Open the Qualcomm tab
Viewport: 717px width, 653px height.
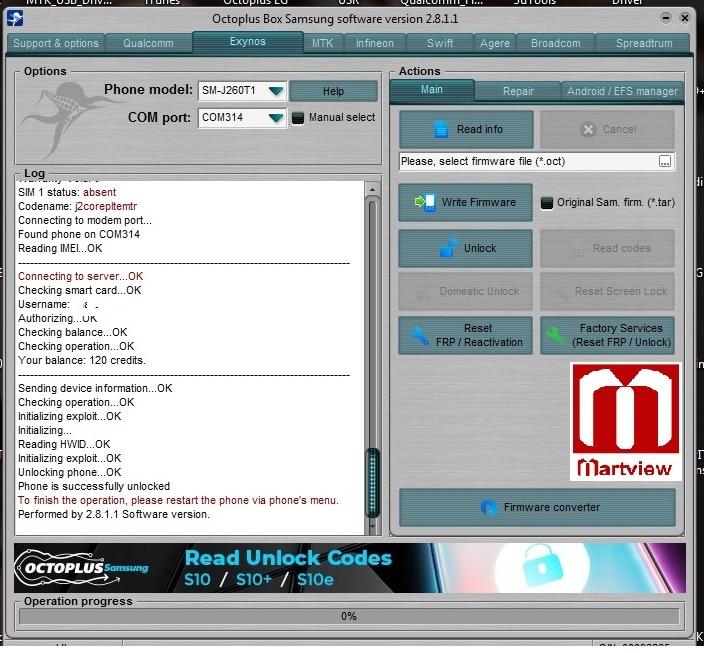click(149, 44)
